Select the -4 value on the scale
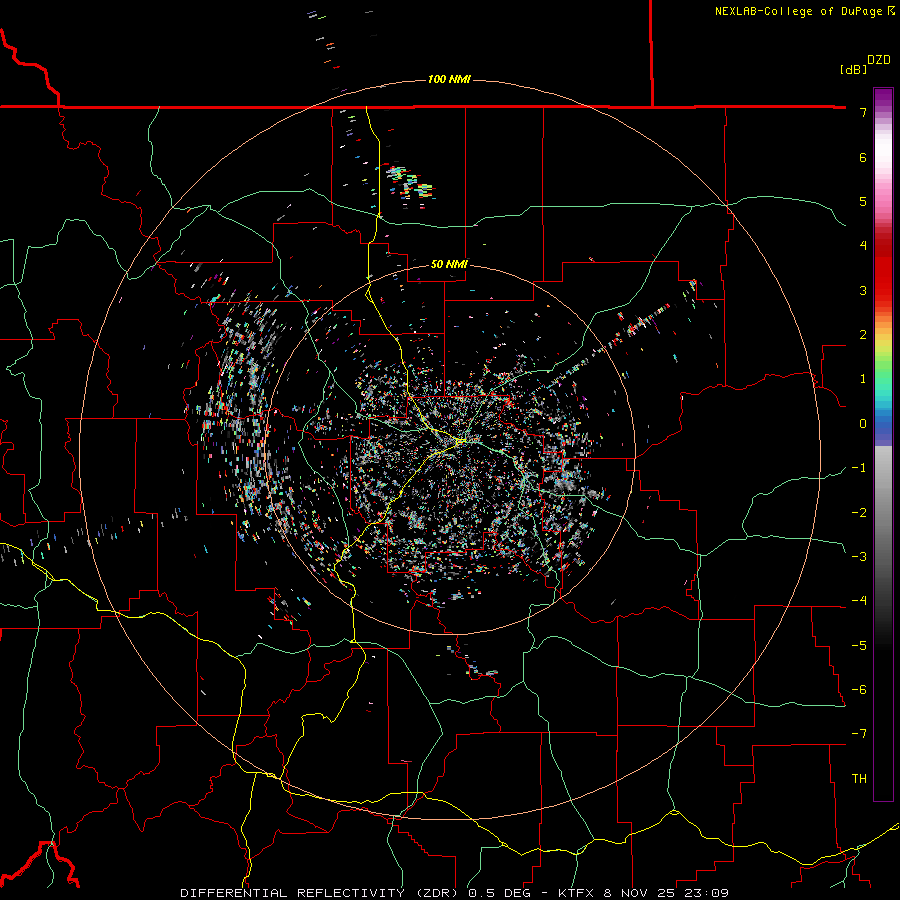The image size is (900, 900). tap(859, 601)
